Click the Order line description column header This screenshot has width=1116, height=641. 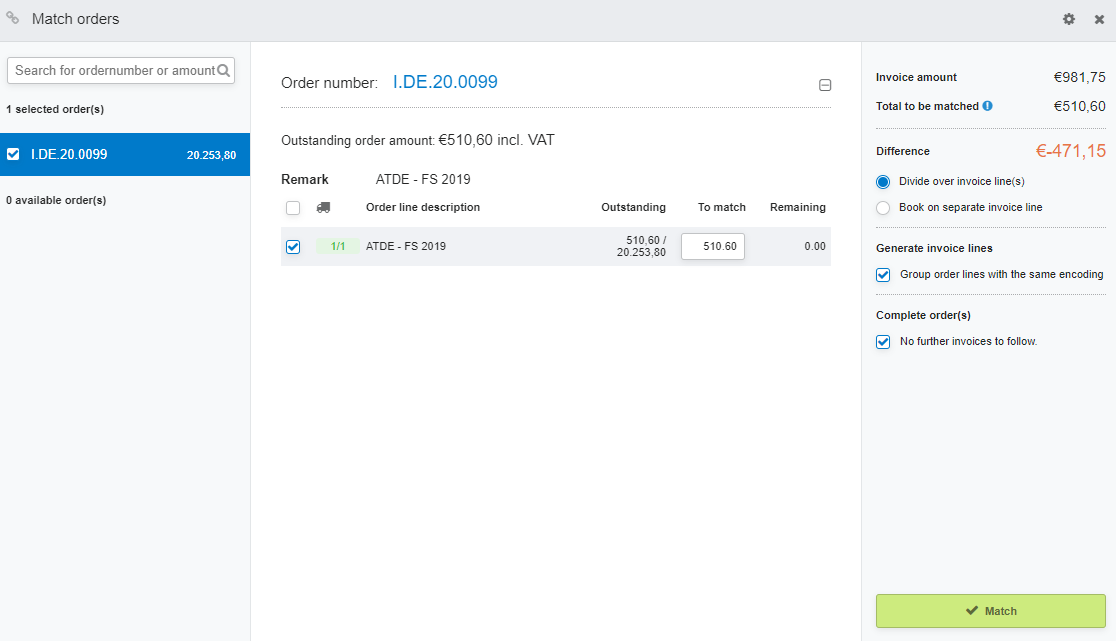coord(423,207)
